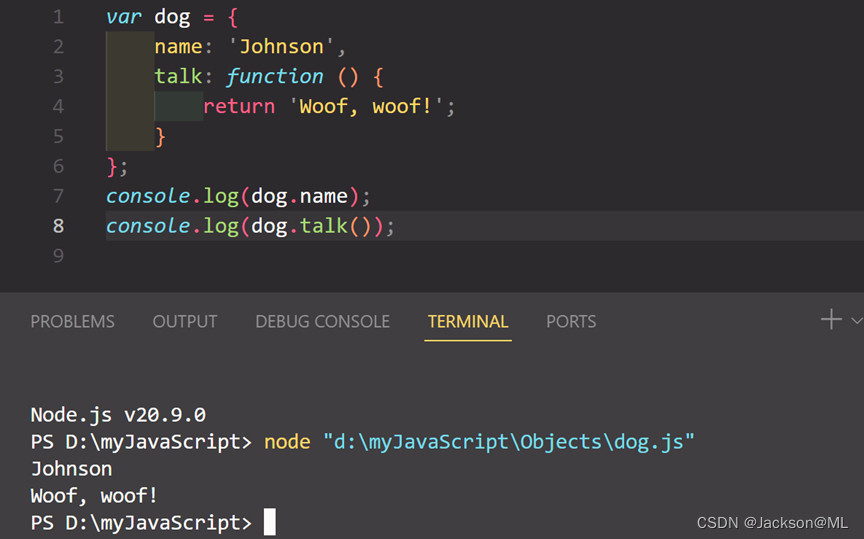Place cursor on the 'Johnson' string
Viewport: 864px width, 539px height.
tap(283, 47)
